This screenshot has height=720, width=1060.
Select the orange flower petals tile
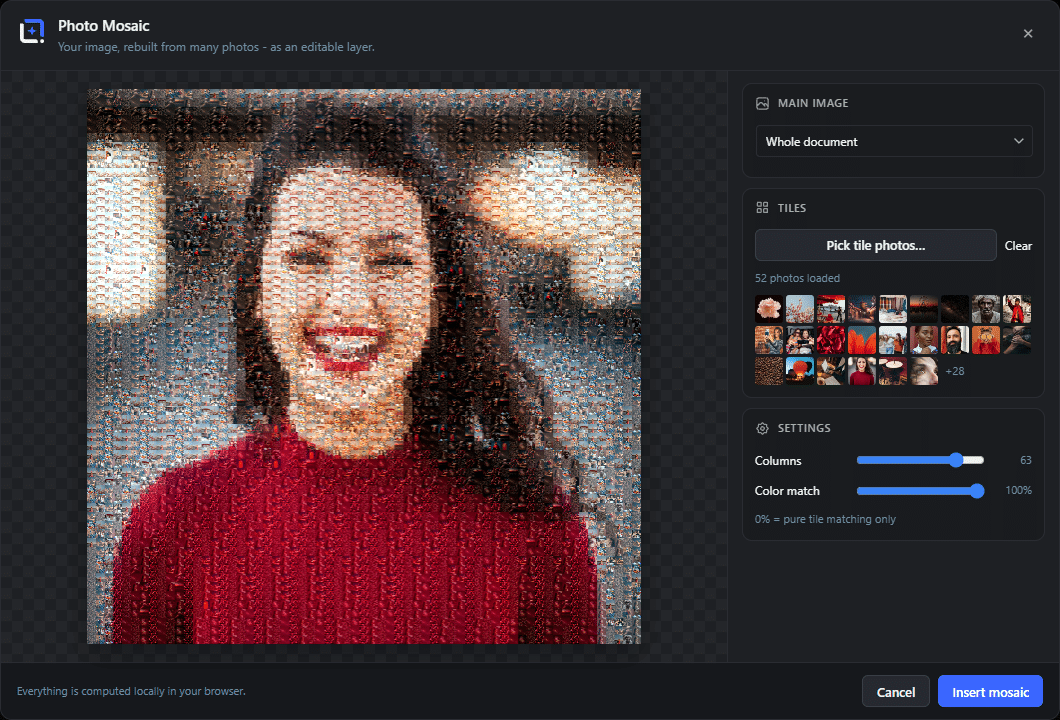click(x=862, y=340)
